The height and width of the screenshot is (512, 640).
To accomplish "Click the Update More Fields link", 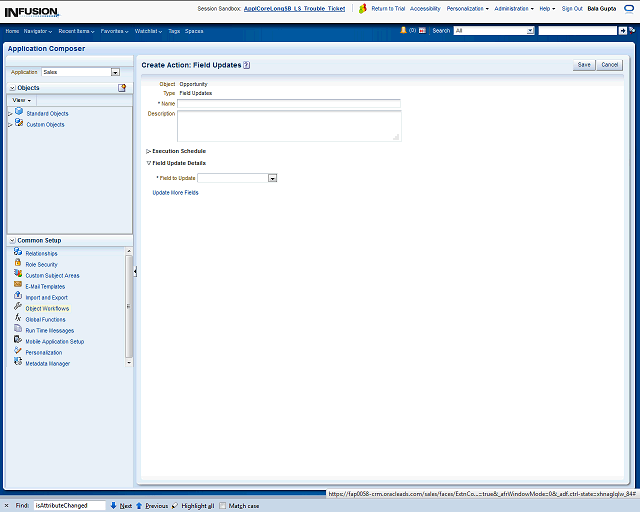I will click(175, 192).
